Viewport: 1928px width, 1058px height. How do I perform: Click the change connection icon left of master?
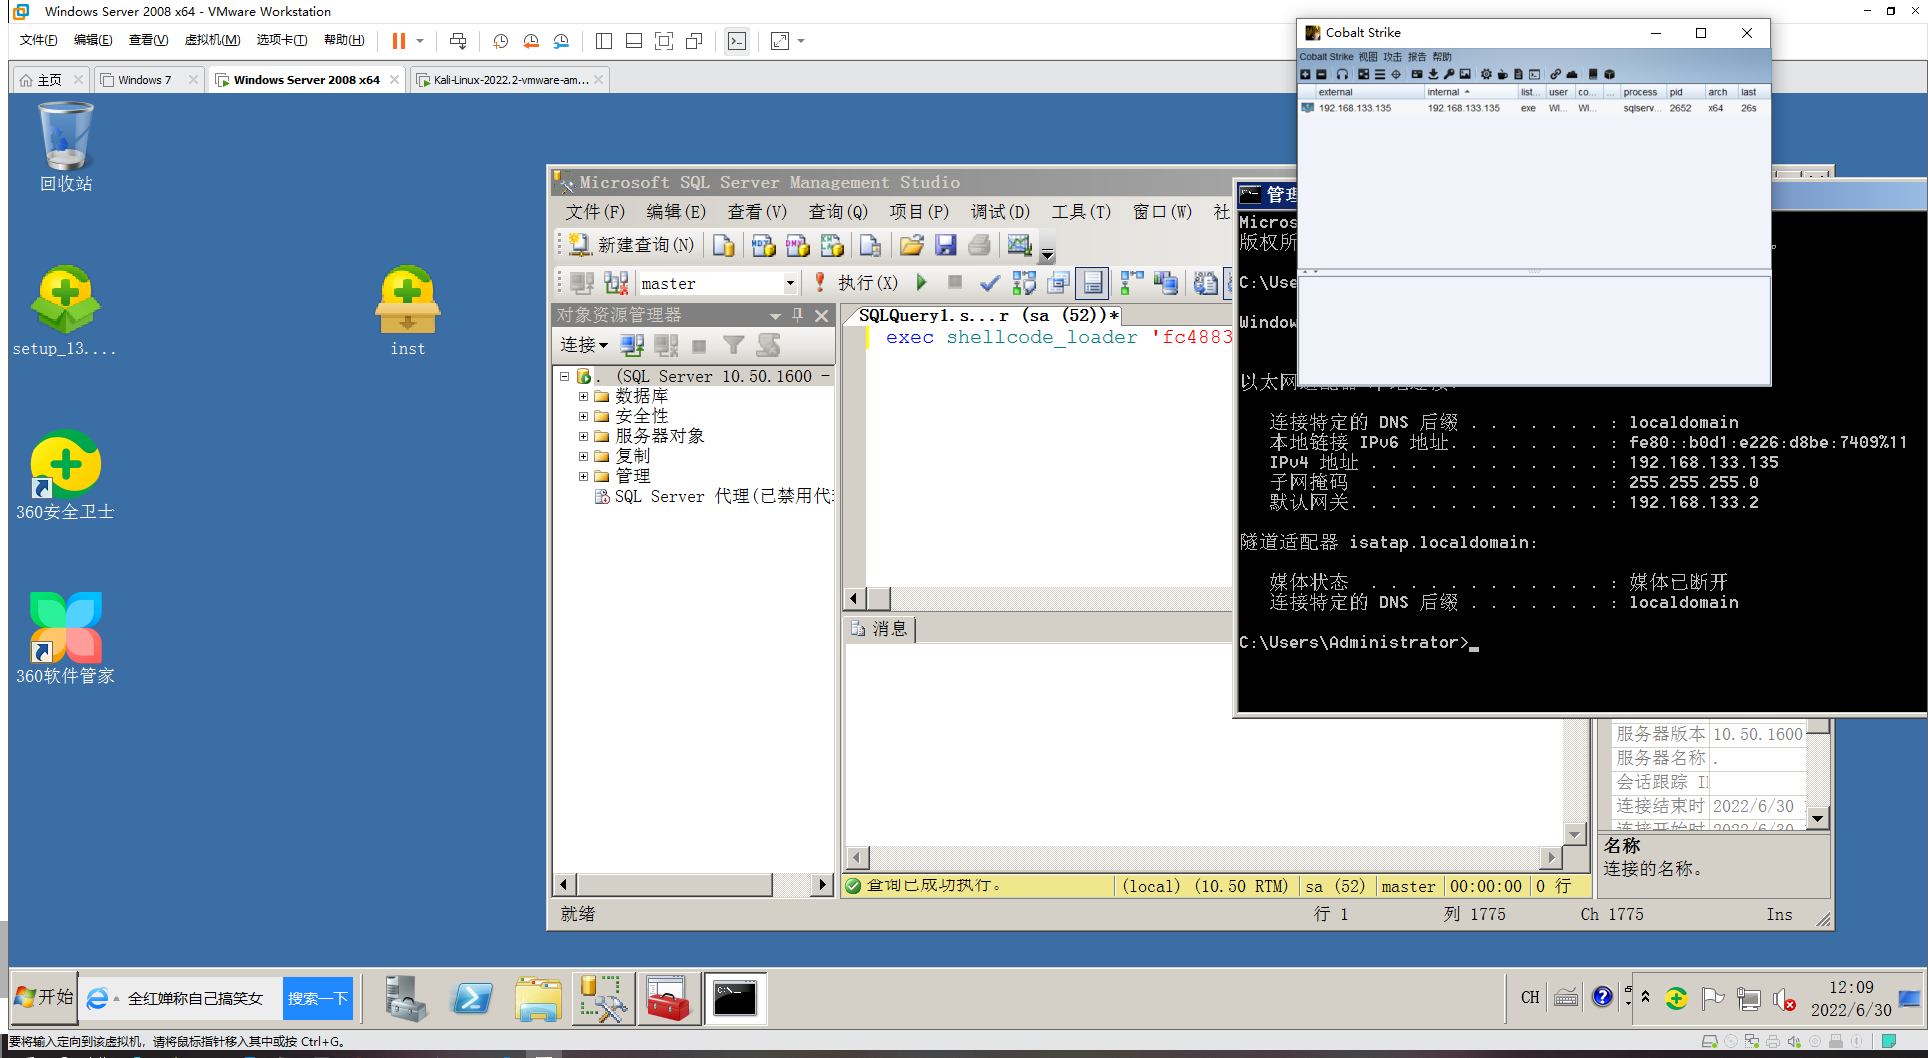click(616, 283)
